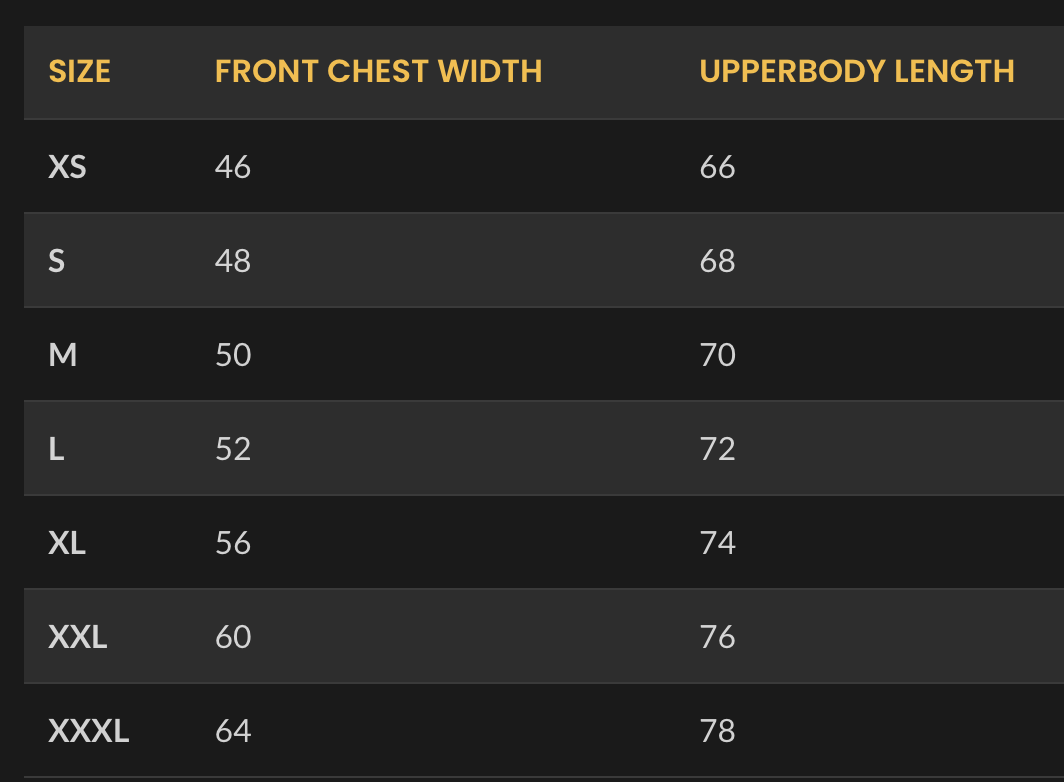Click the M size label
The image size is (1064, 782).
point(62,355)
